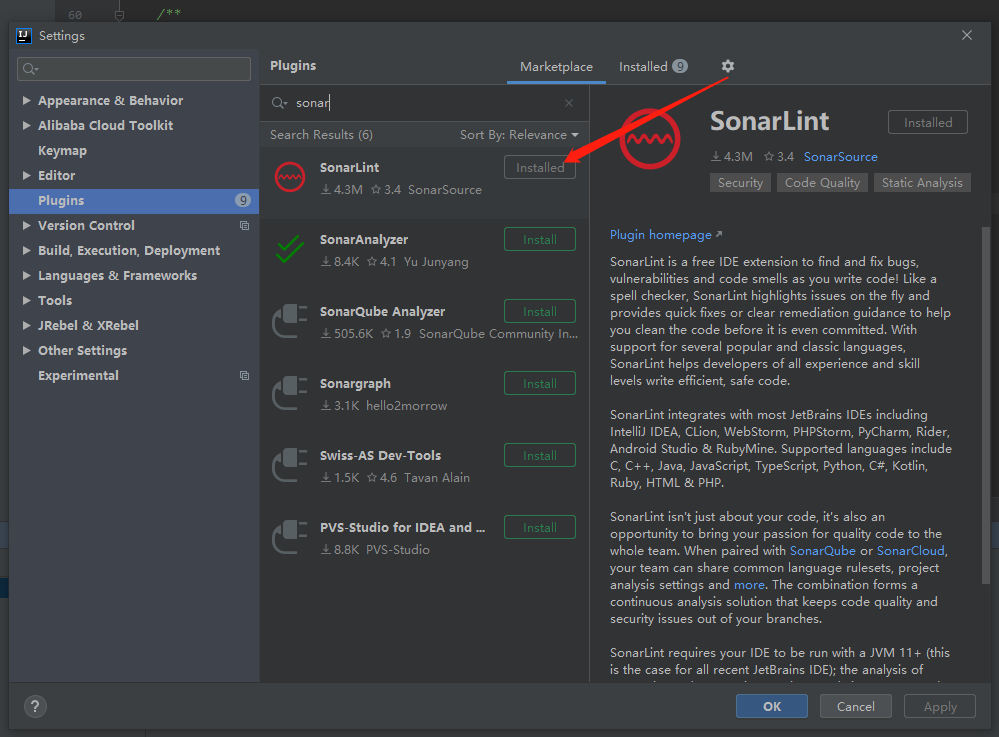Confirm settings with OK
Screen dimensions: 999x737
772,706
